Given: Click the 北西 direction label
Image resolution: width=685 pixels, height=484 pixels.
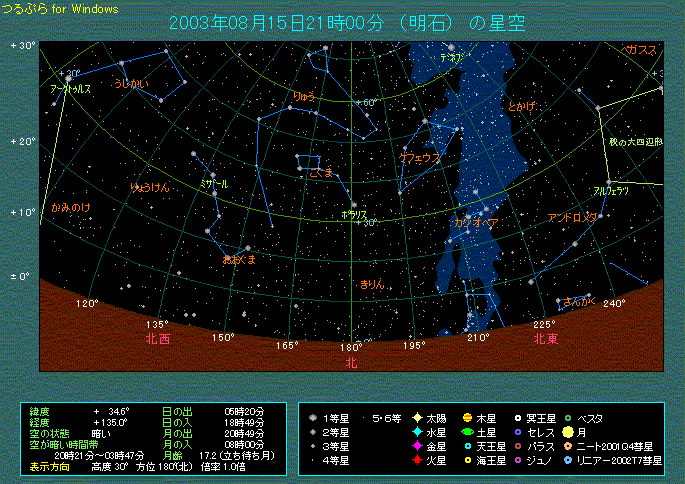Looking at the screenshot, I should click(158, 339).
